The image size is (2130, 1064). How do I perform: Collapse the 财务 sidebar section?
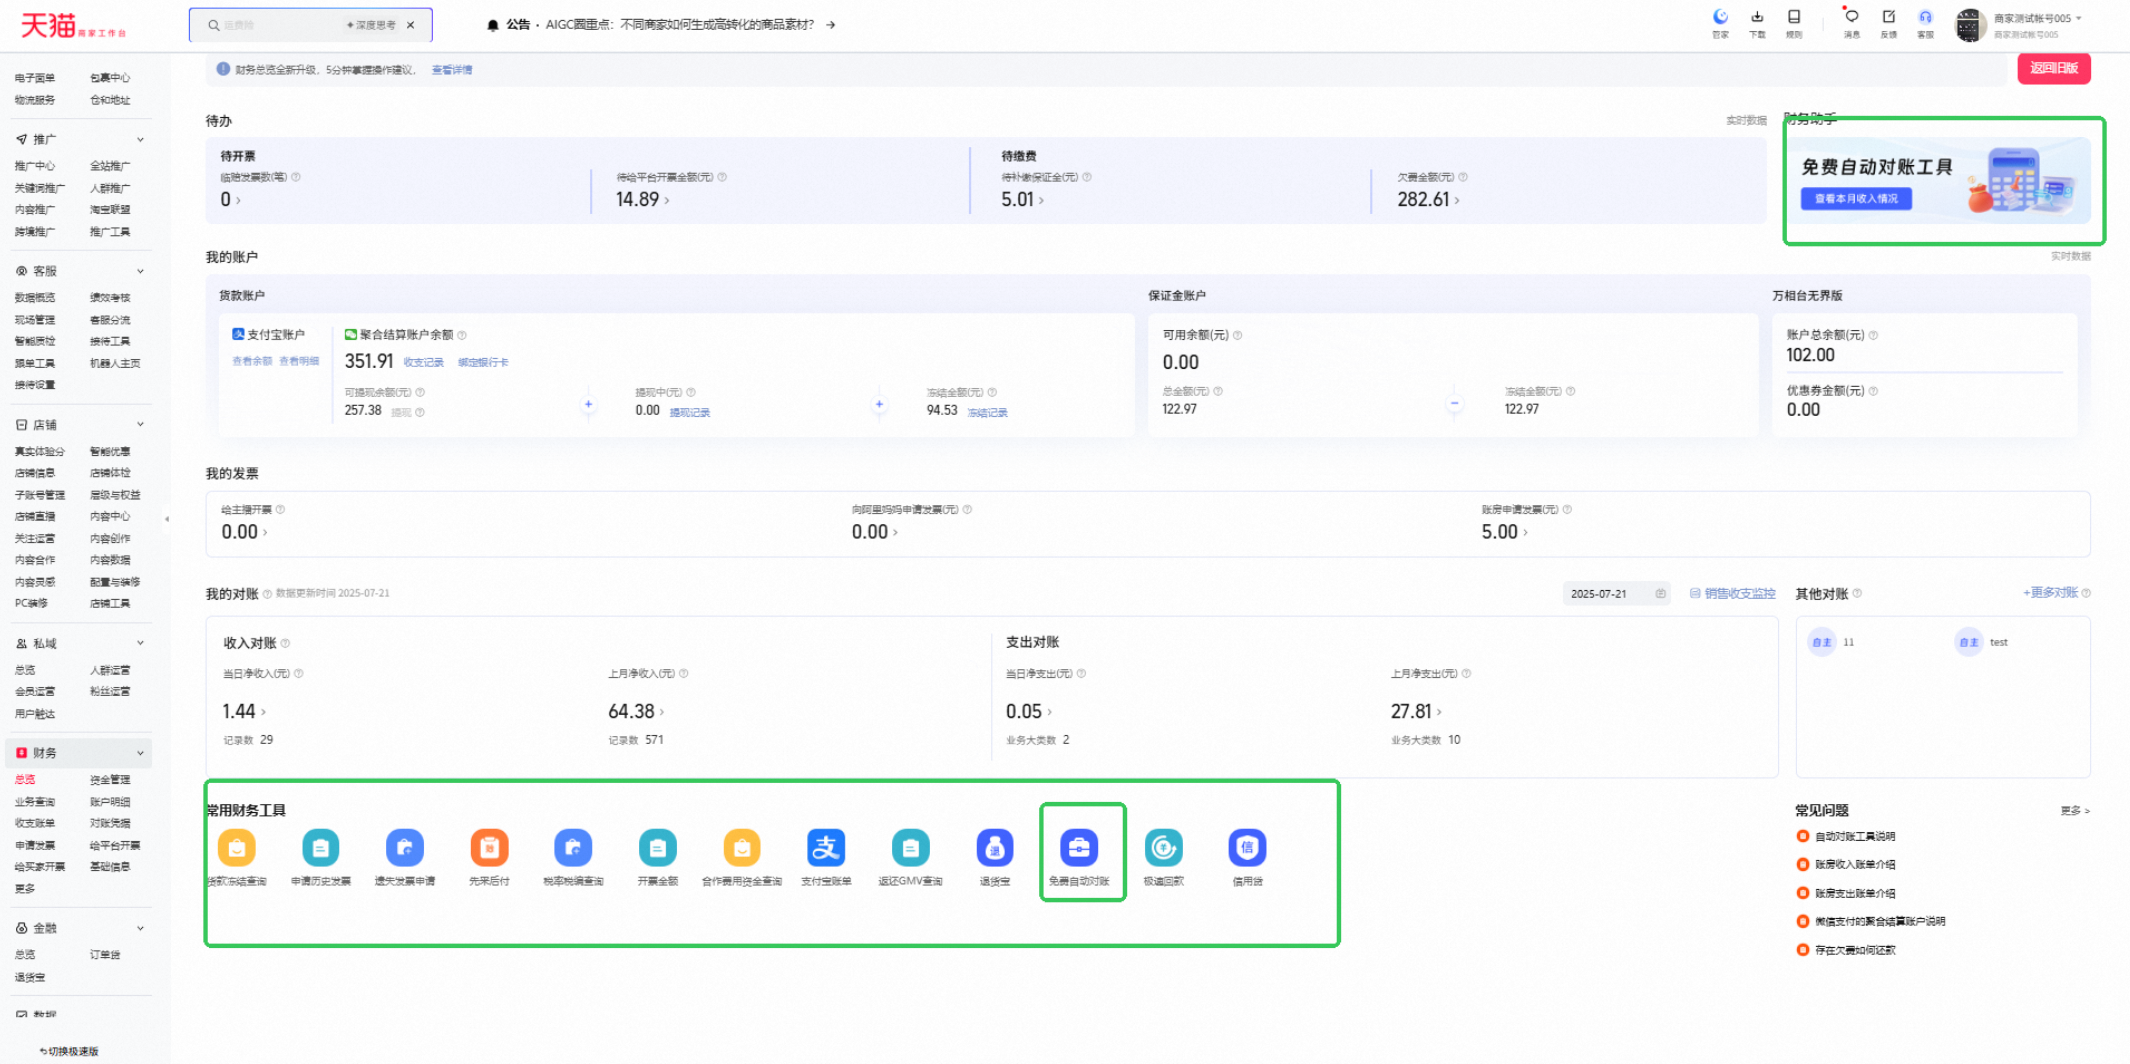tap(140, 753)
